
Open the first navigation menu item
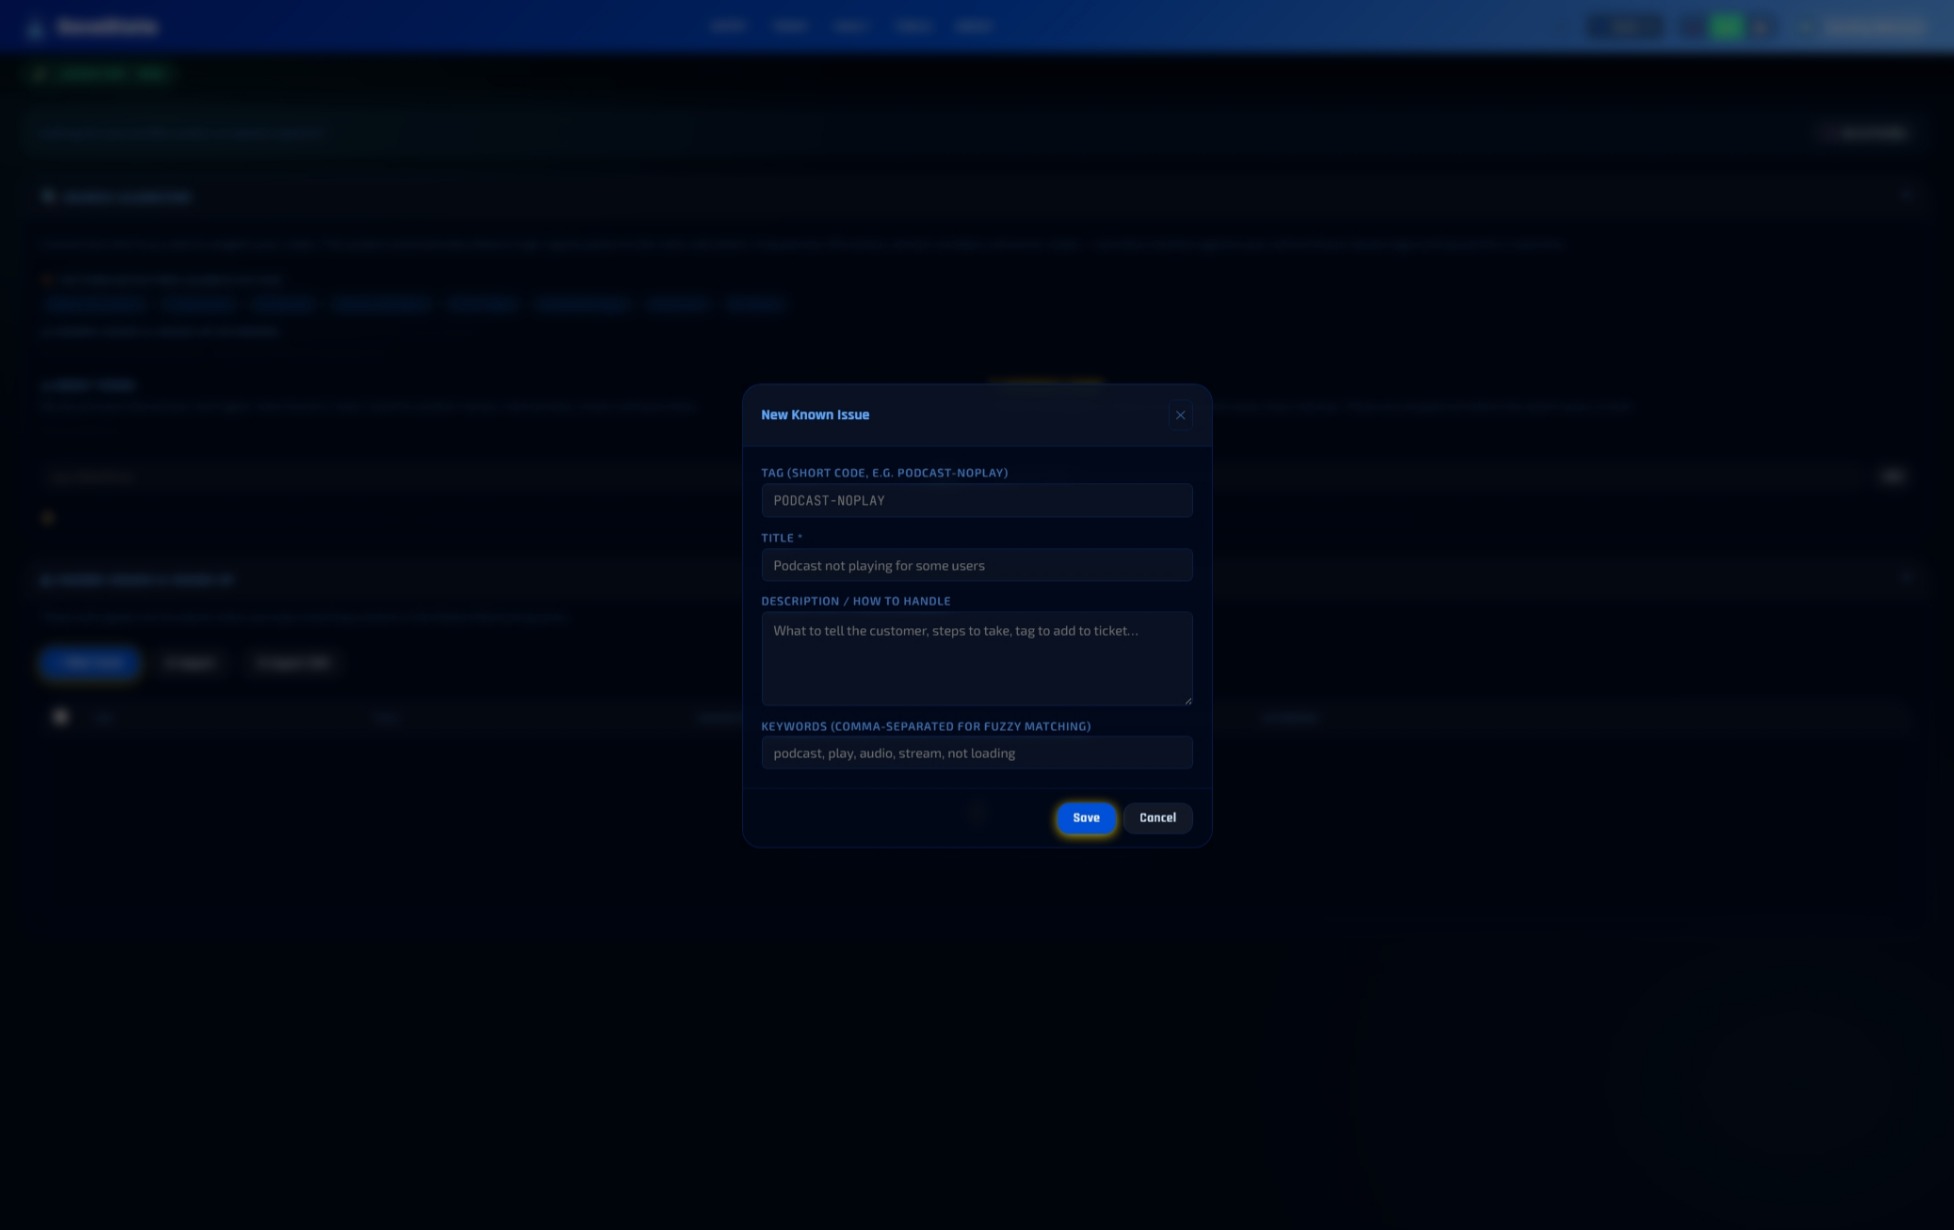[x=728, y=26]
